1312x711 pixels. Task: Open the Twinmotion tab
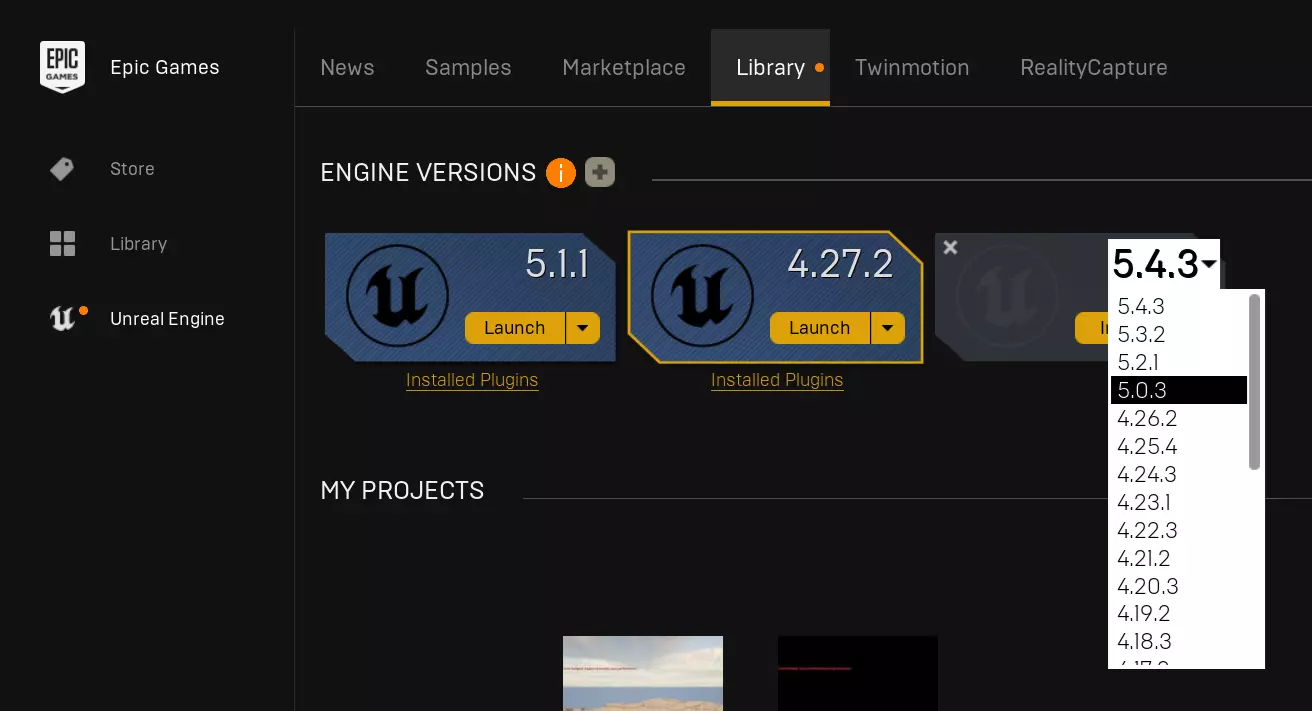click(912, 68)
